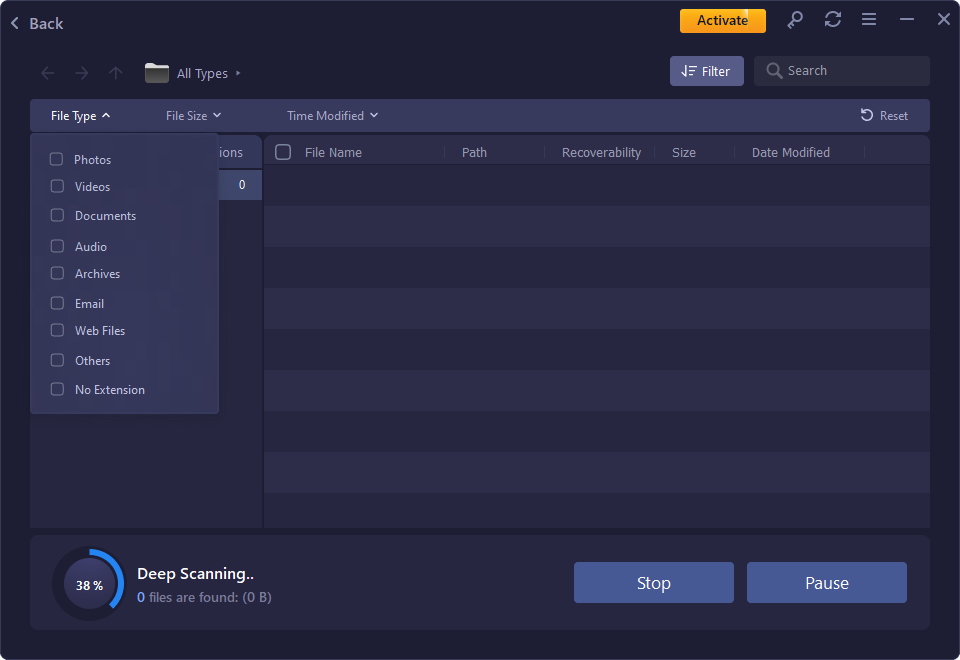Viewport: 960px width, 660px height.
Task: Switch sorting with the Filter button
Action: tap(706, 70)
